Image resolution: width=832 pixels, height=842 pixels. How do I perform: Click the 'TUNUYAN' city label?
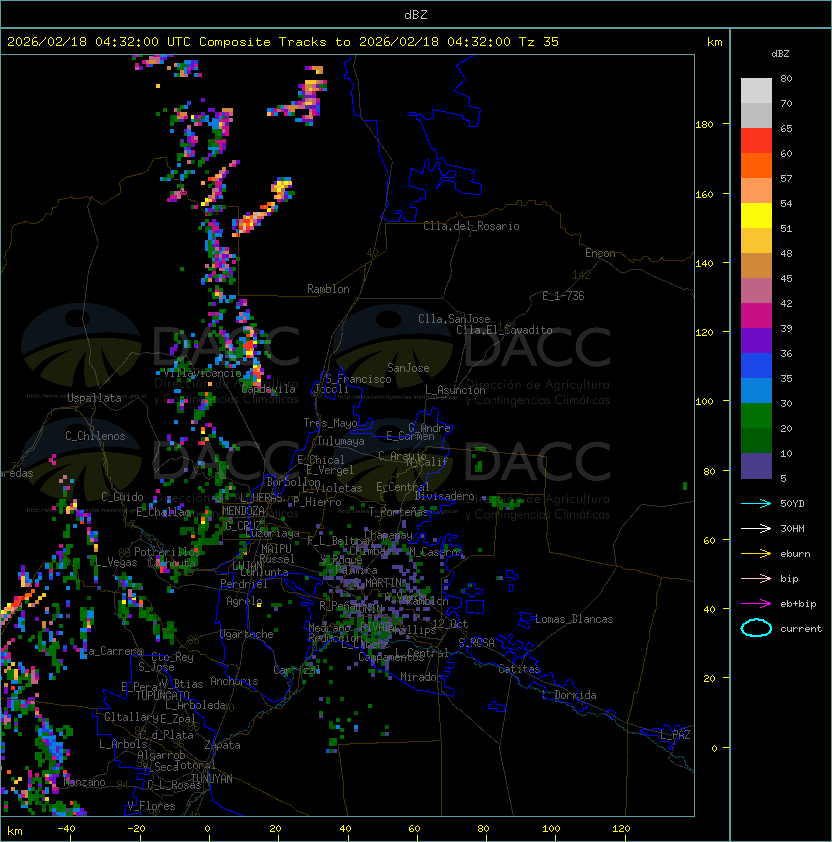tap(212, 779)
